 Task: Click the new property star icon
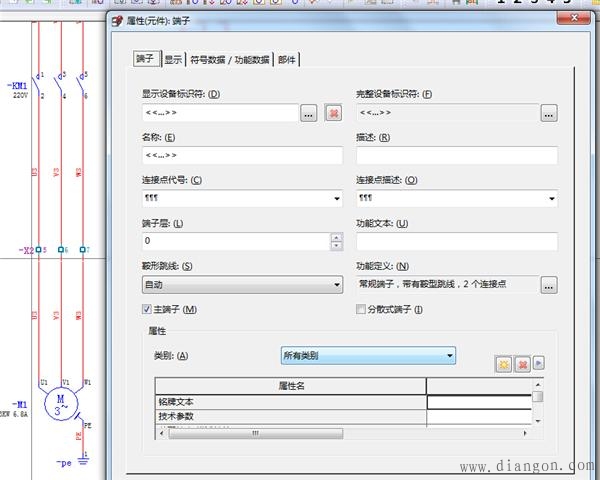[503, 364]
